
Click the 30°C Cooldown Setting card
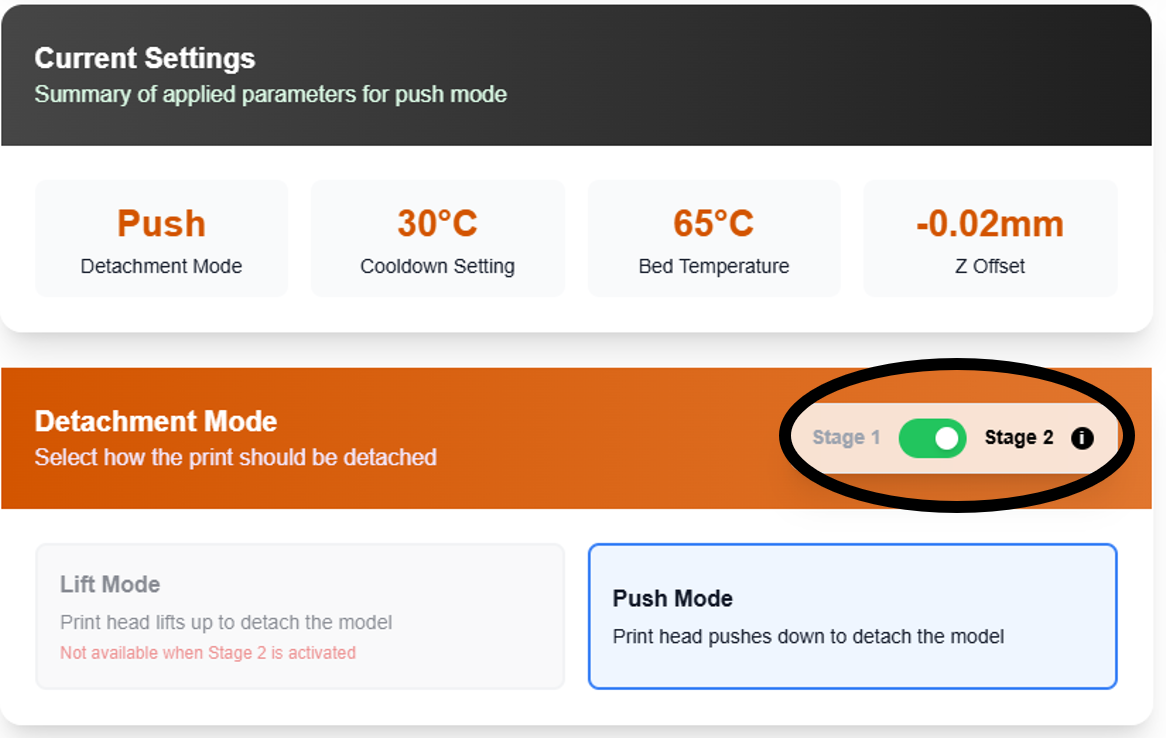(437, 238)
